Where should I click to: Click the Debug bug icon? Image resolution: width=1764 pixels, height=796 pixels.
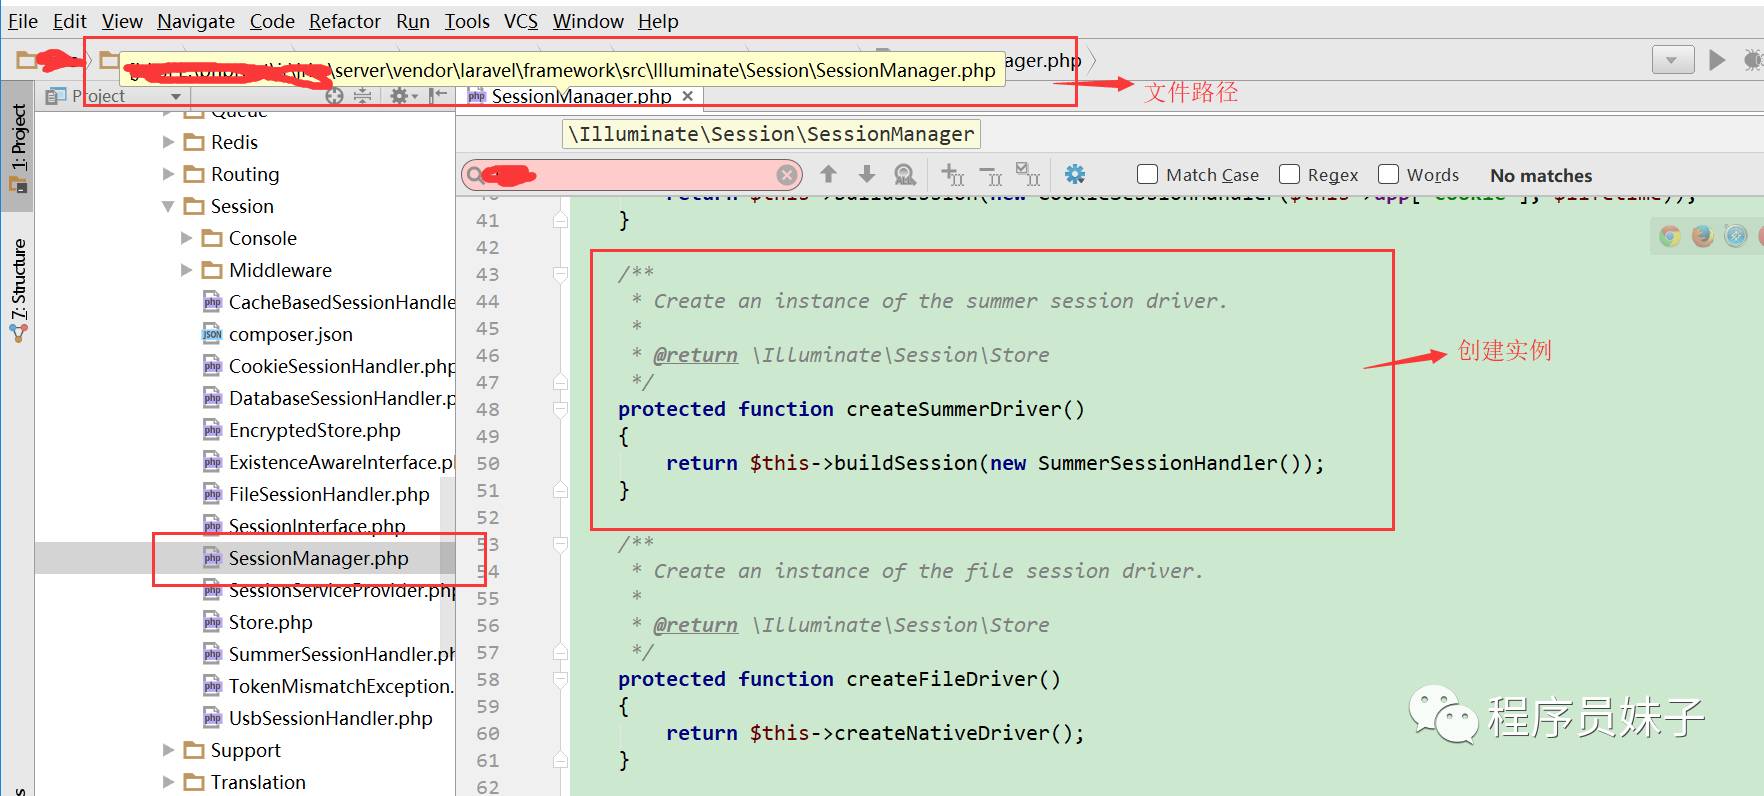(1754, 60)
